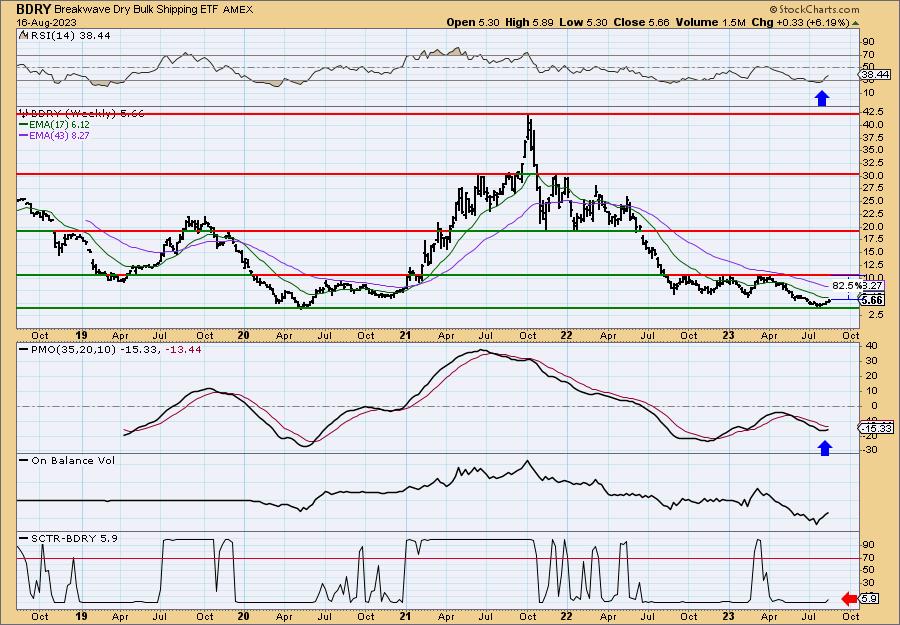Screen dimensions: 900x625
Task: Click the -10 label on the PMO axis
Action: (x=870, y=421)
